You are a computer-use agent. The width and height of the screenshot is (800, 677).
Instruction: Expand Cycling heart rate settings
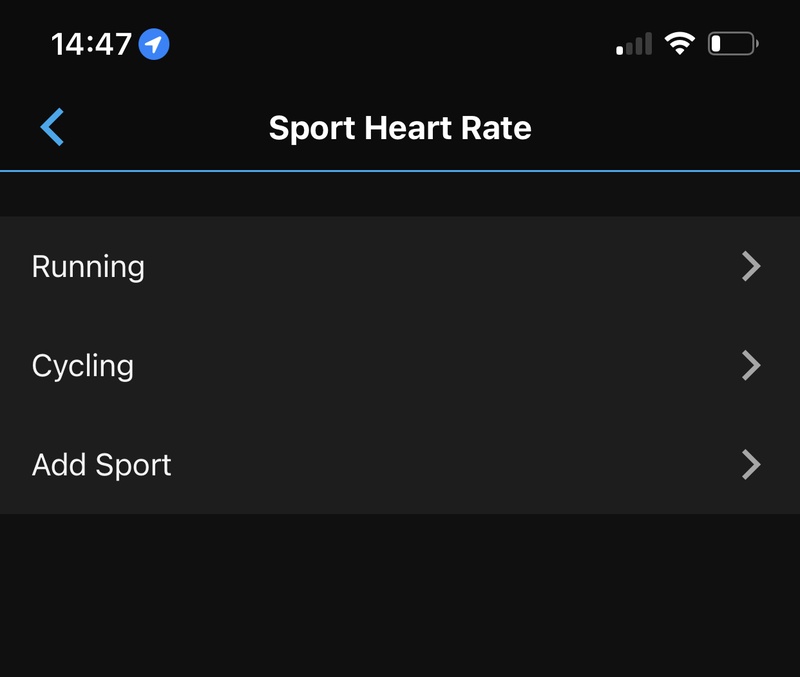(x=400, y=365)
